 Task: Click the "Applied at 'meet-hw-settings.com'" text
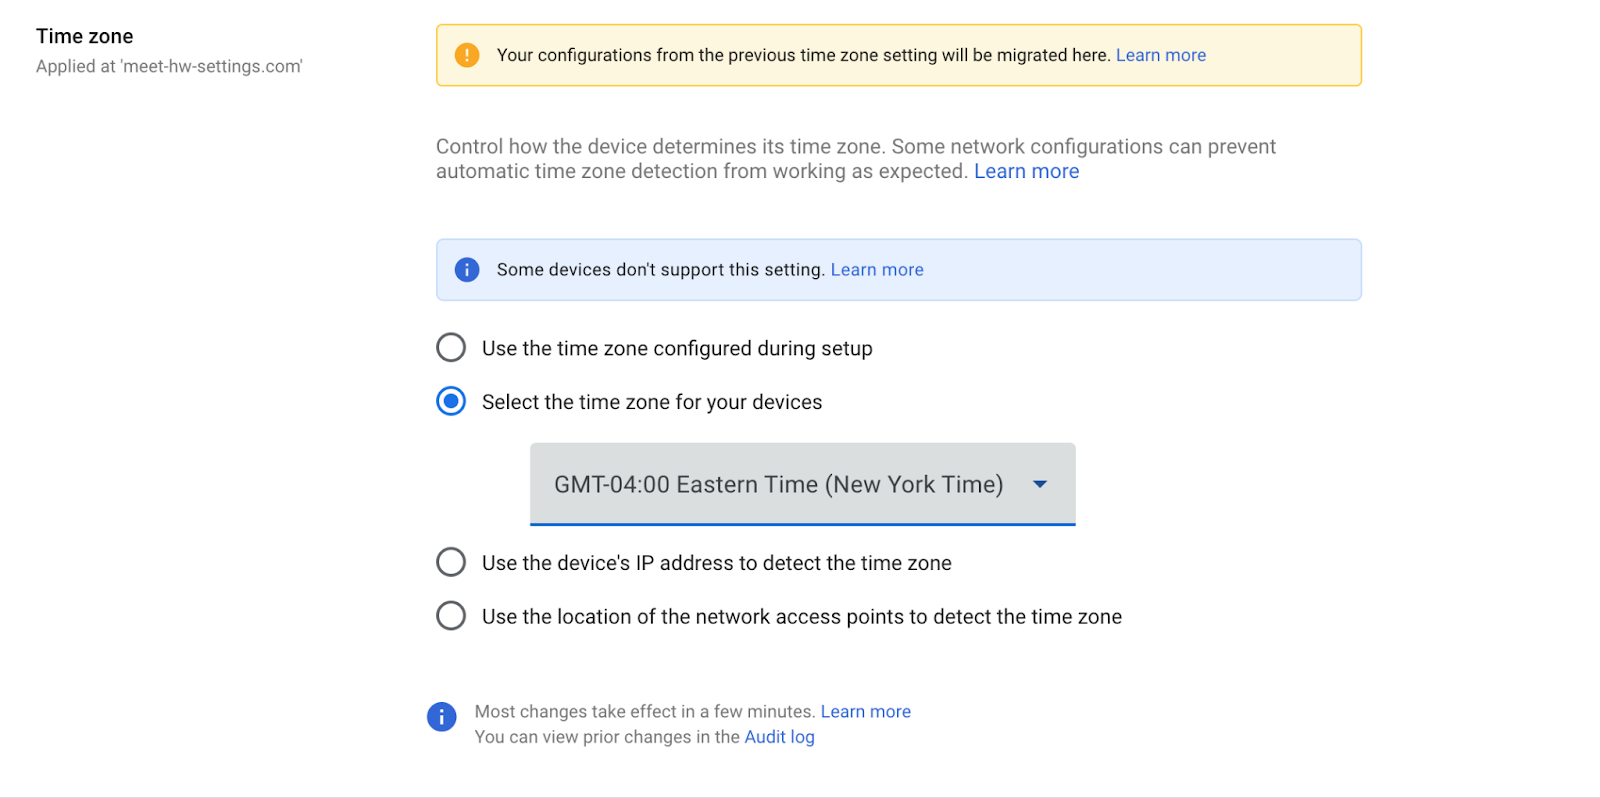coord(169,66)
